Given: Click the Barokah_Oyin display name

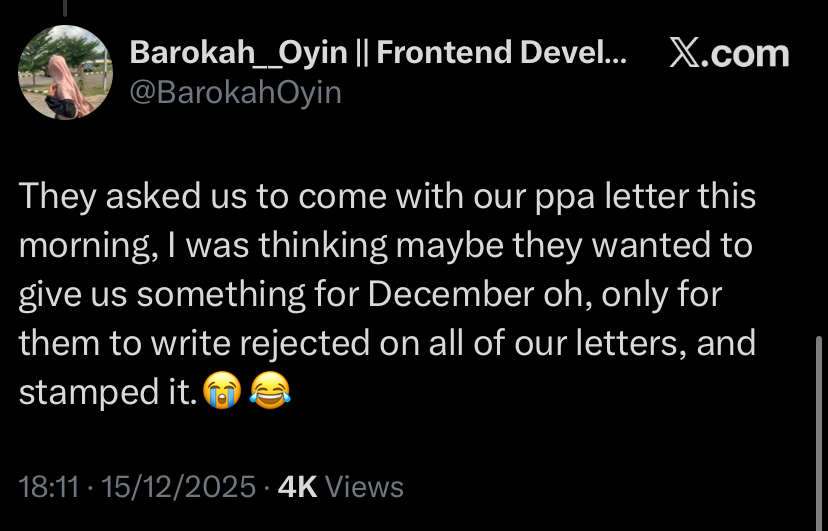Looking at the screenshot, I should tap(246, 54).
